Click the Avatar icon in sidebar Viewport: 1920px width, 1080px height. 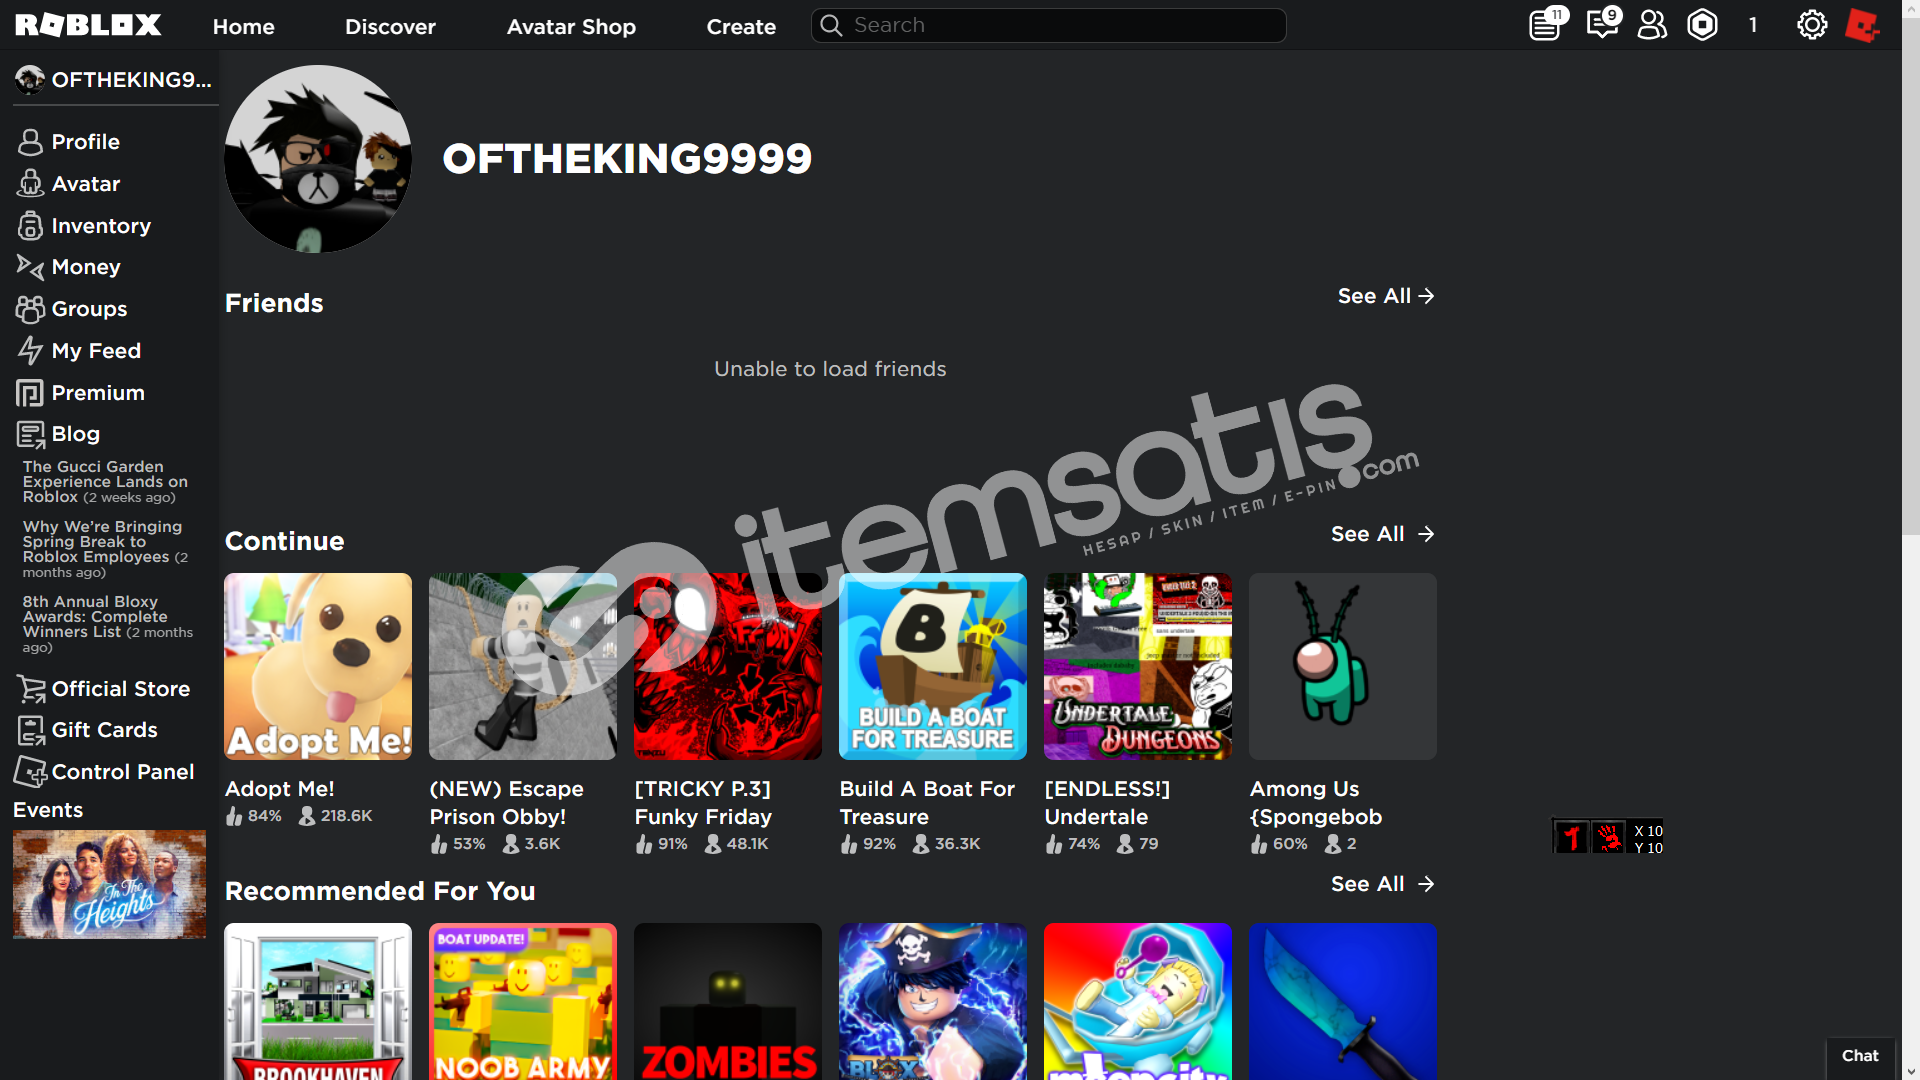[30, 184]
